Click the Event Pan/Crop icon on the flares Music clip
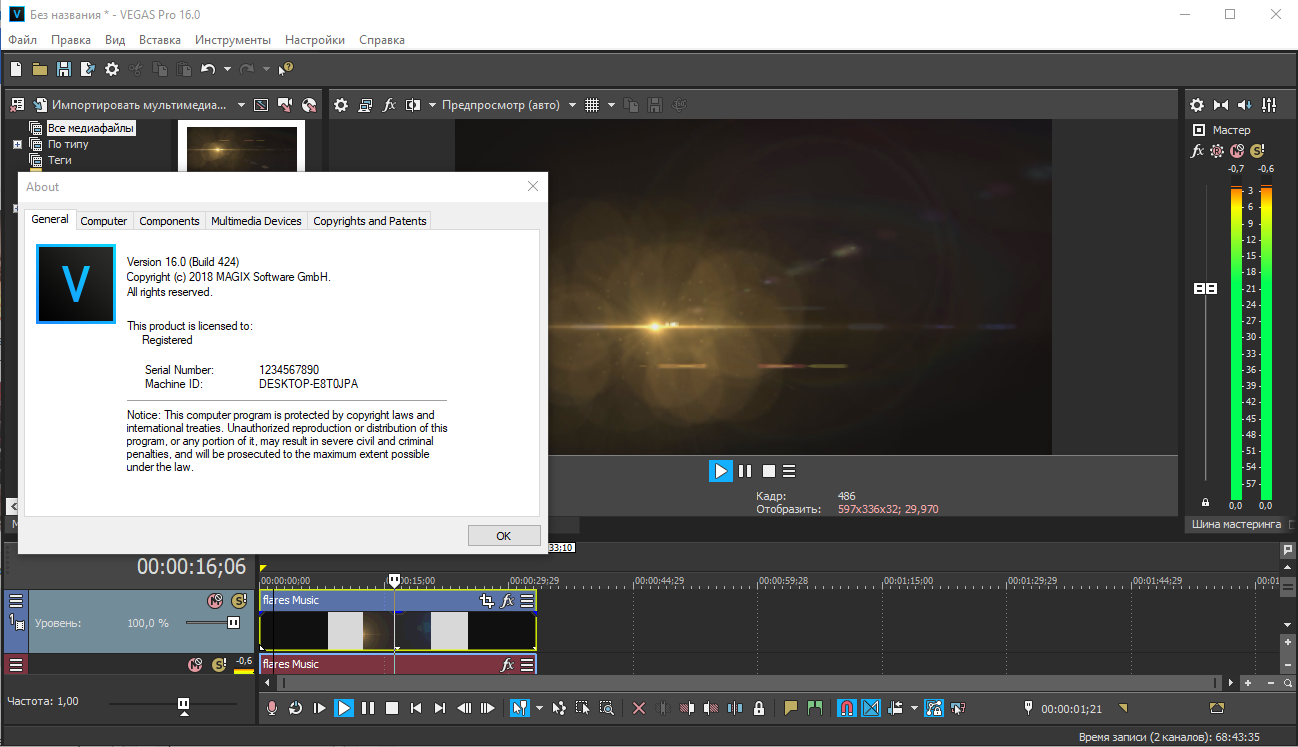Screen dimensions: 1298x747 point(487,601)
